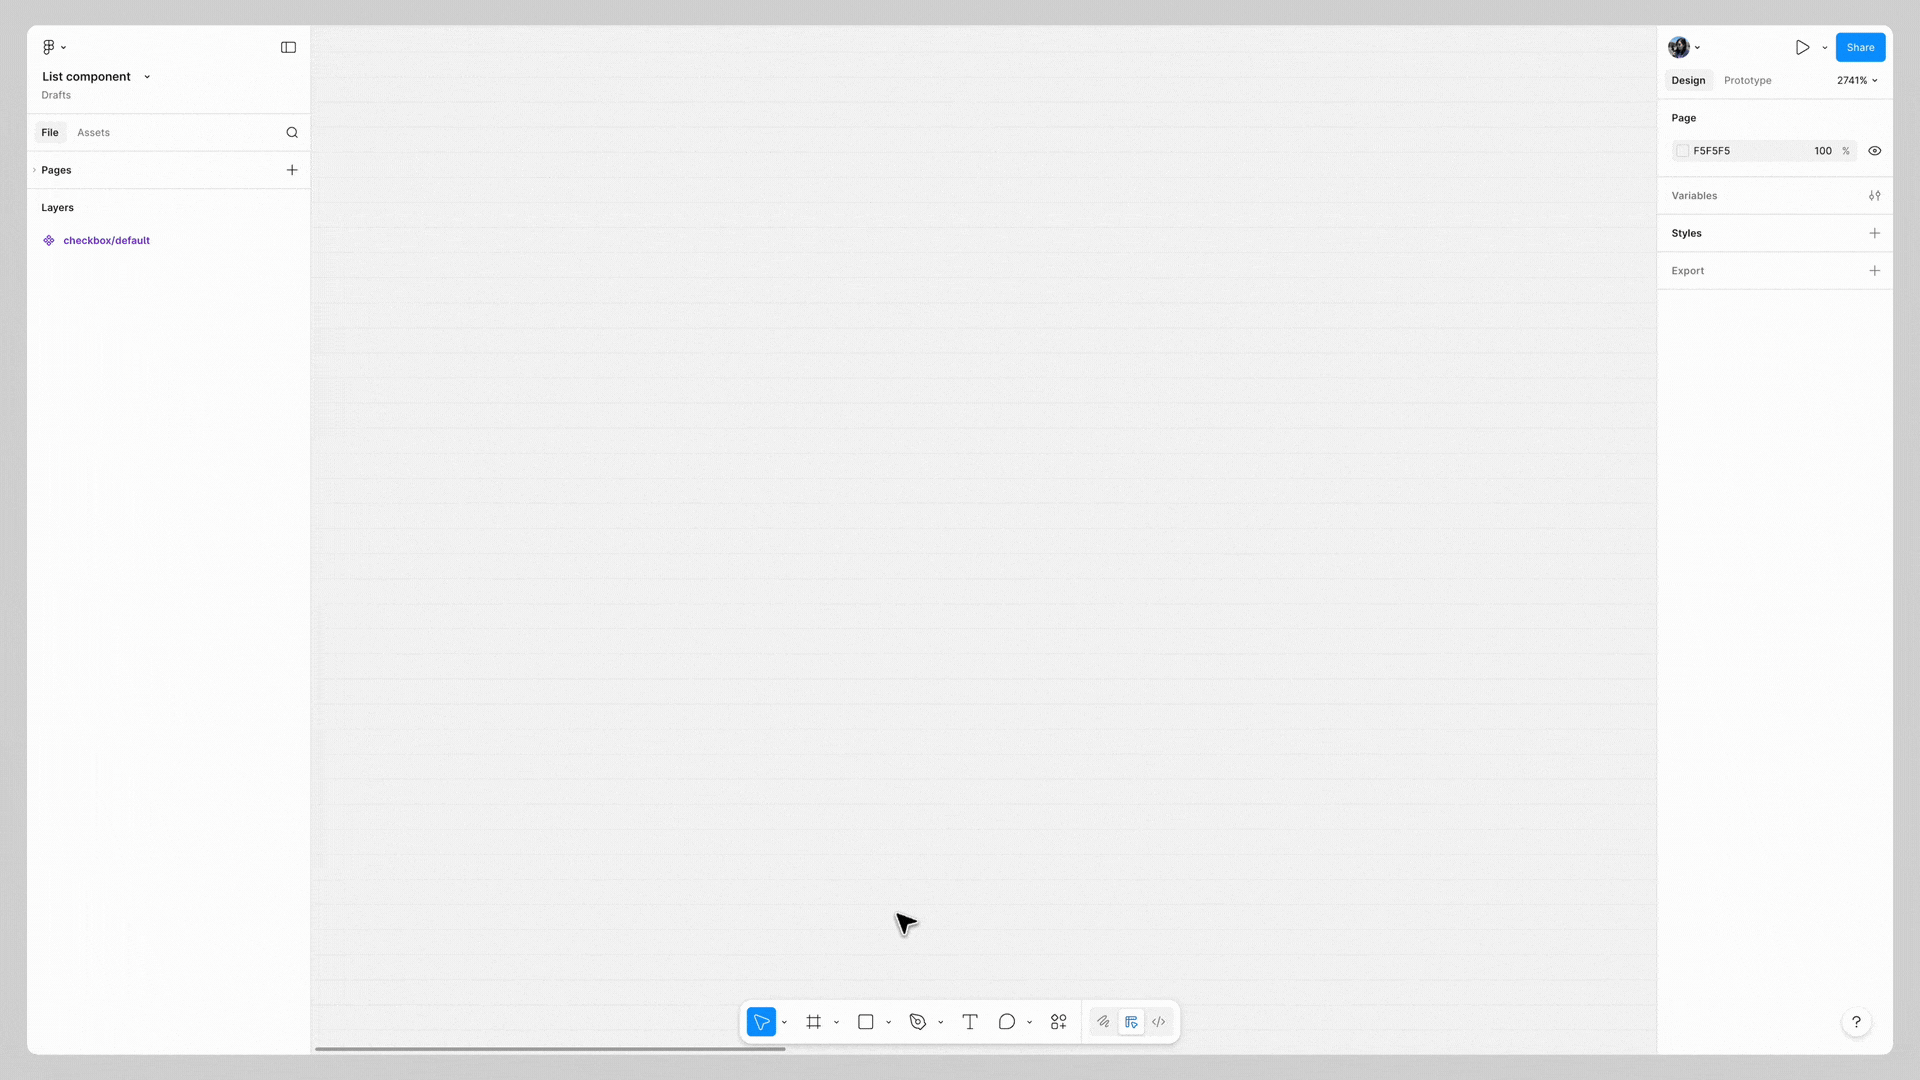Expand the Pages section chevron
This screenshot has width=1920, height=1080.
(x=34, y=170)
